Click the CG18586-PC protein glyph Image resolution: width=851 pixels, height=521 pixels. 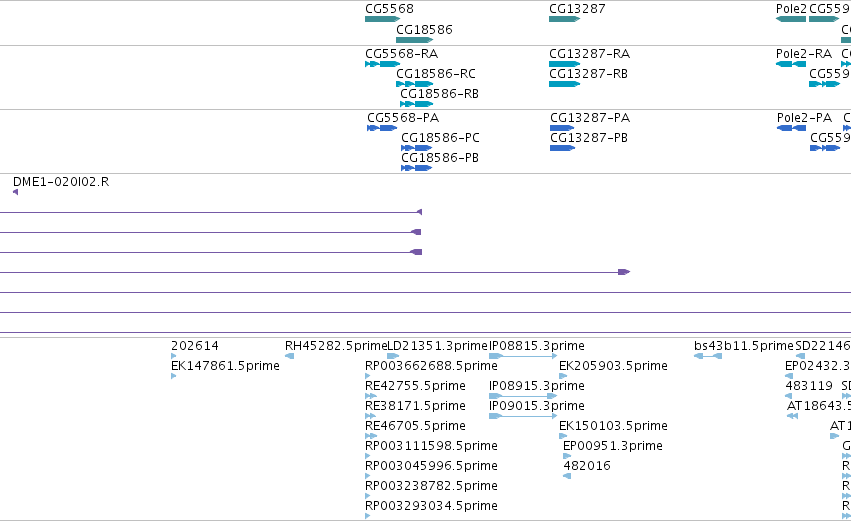(x=417, y=148)
